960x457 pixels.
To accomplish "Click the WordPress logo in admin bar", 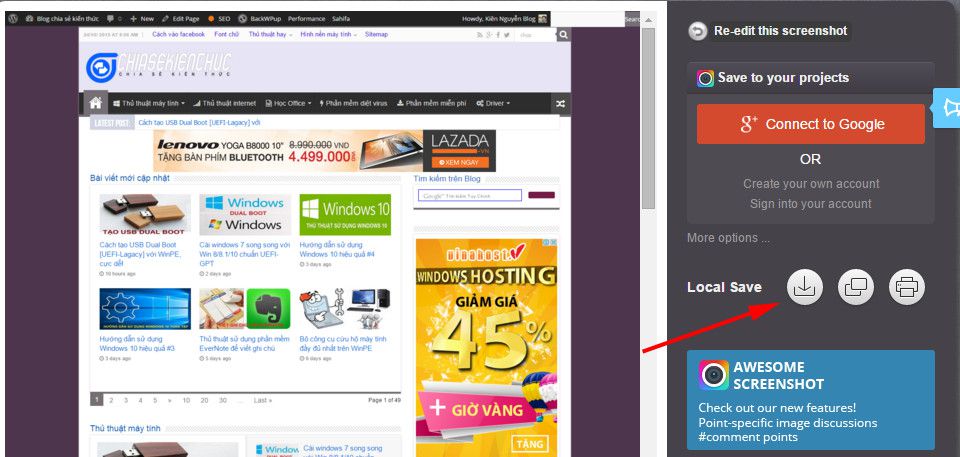I will click(13, 18).
